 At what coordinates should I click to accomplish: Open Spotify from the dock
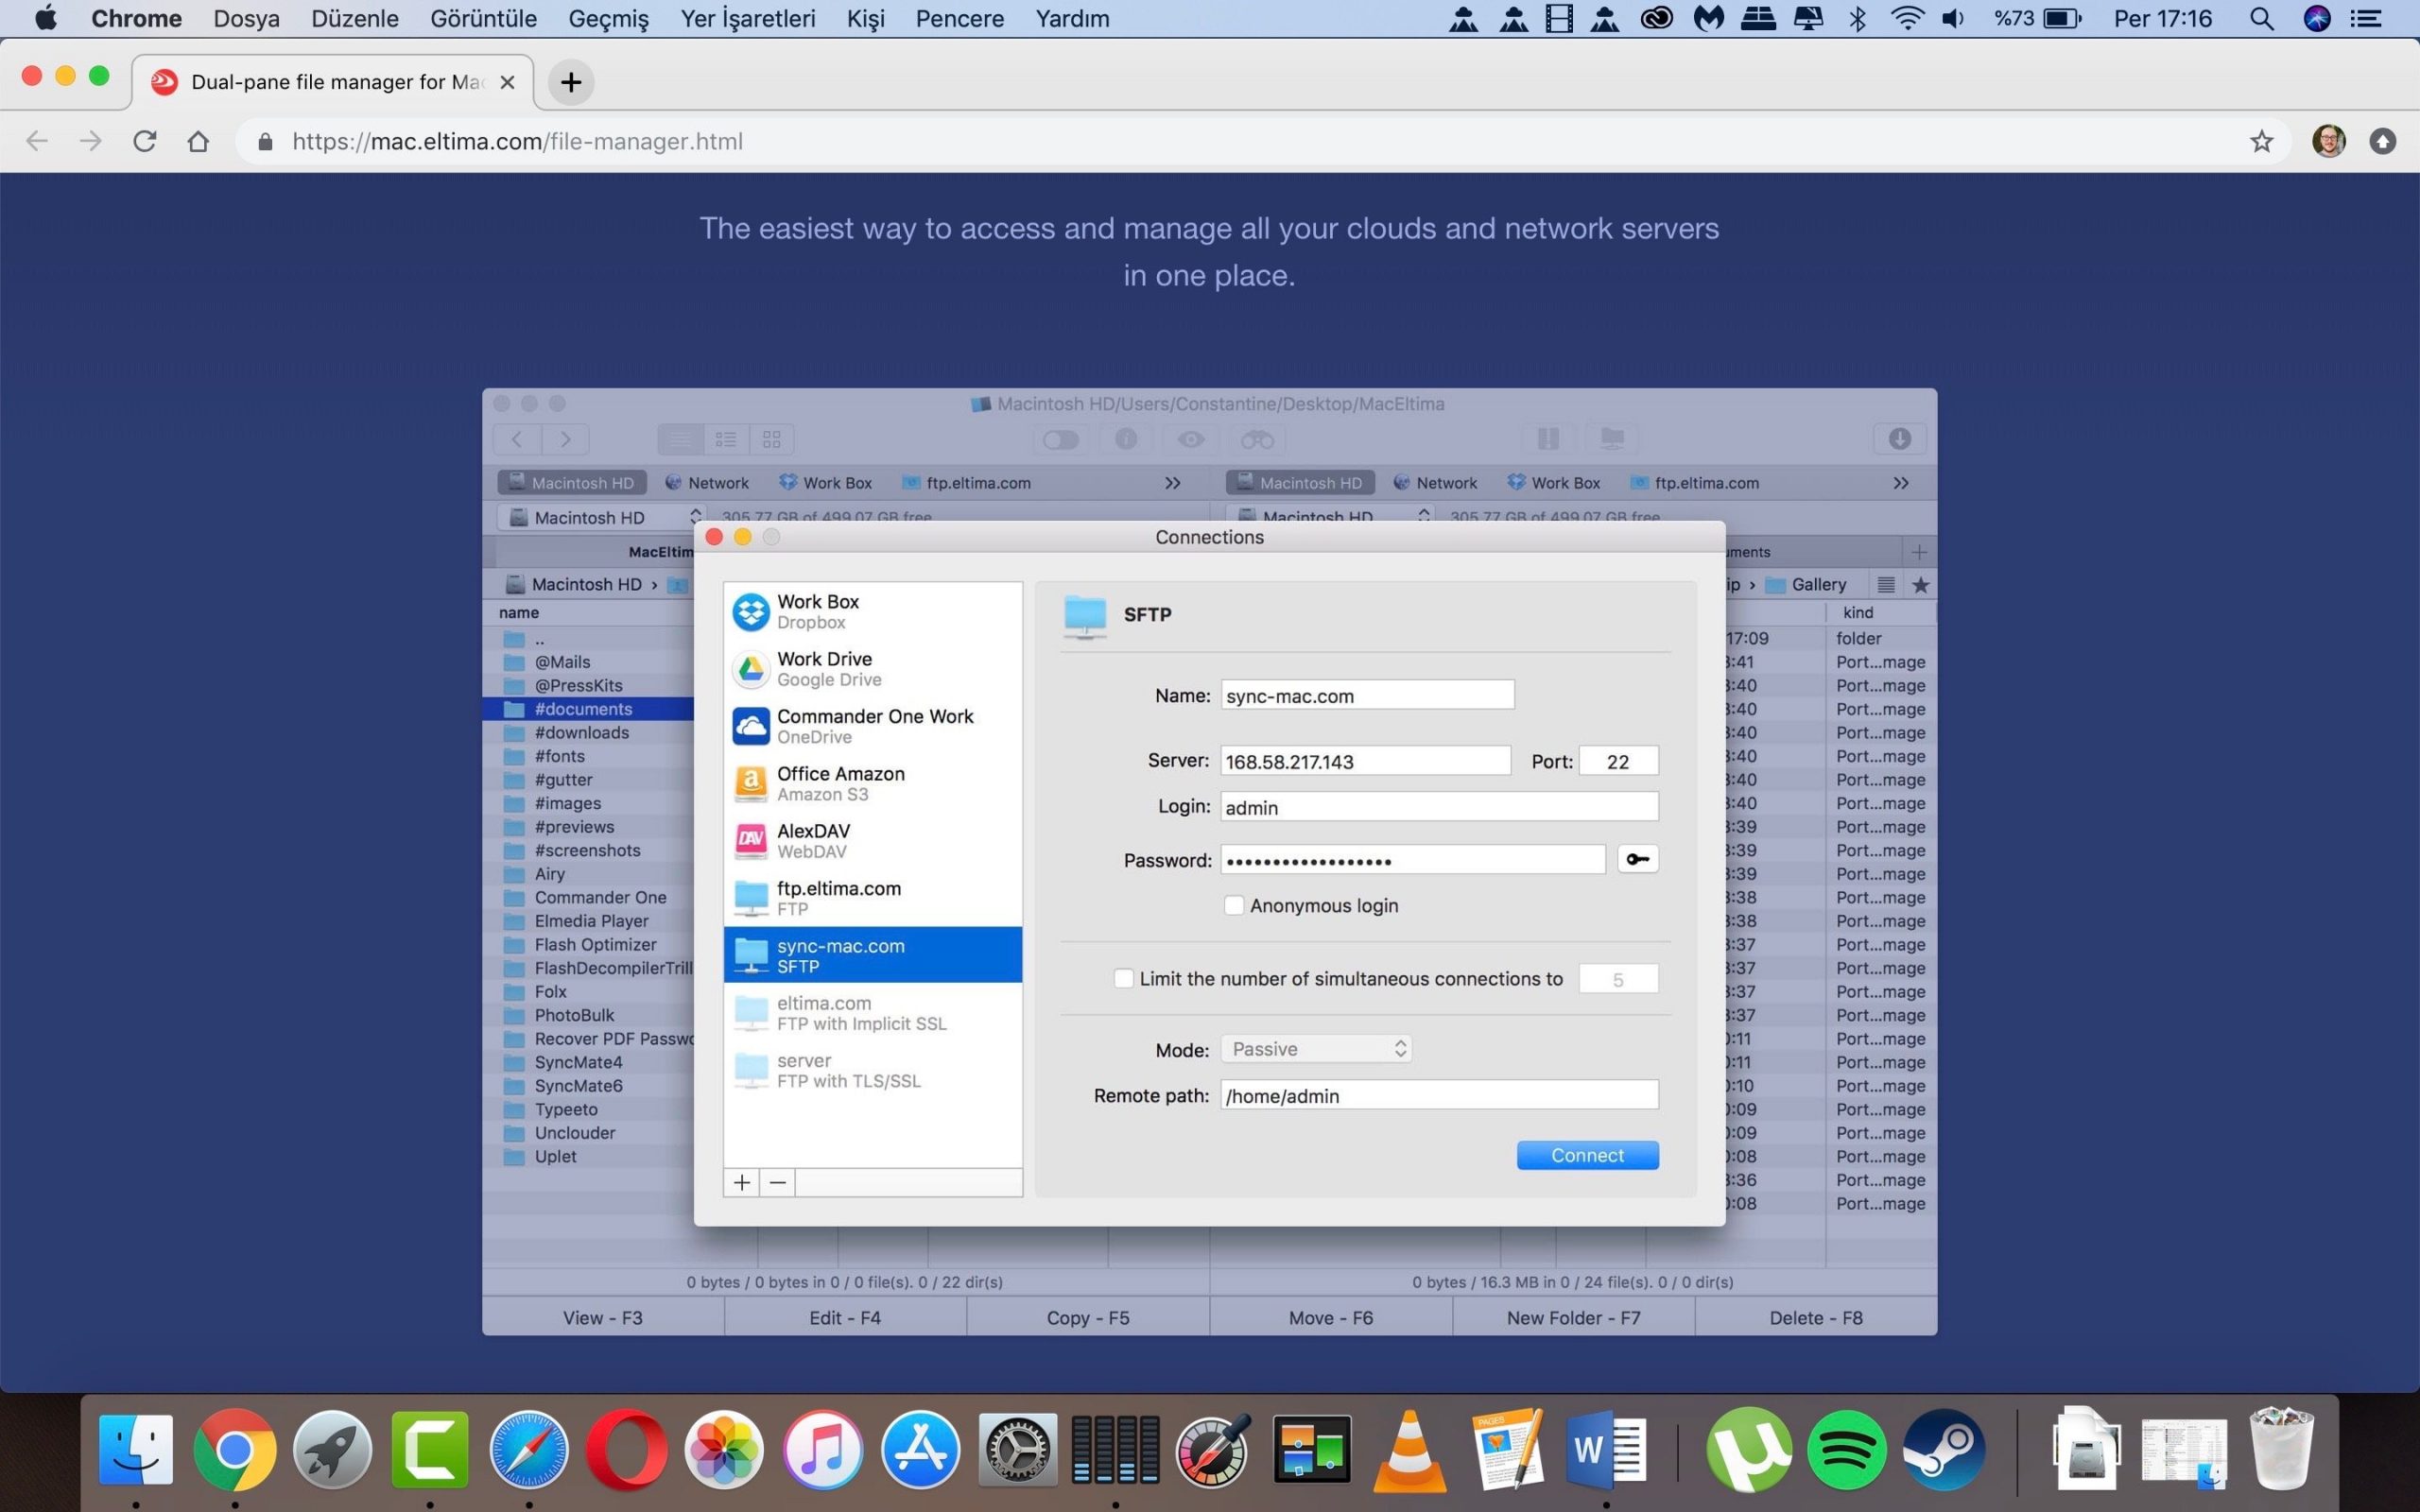pos(1846,1449)
